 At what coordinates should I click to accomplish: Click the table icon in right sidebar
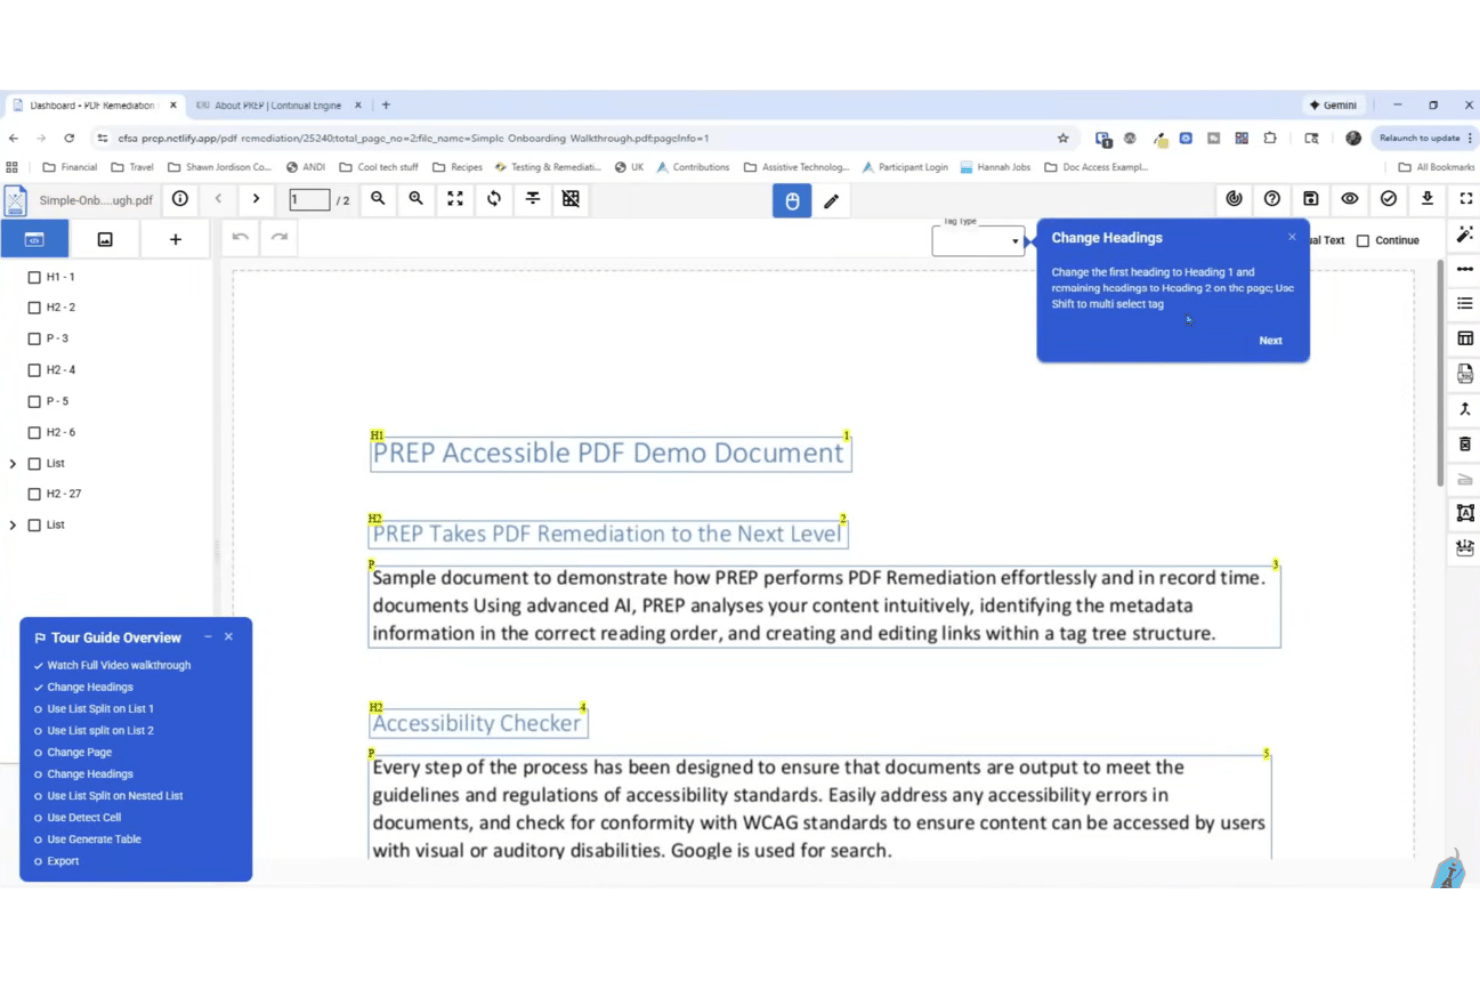[x=1465, y=338]
